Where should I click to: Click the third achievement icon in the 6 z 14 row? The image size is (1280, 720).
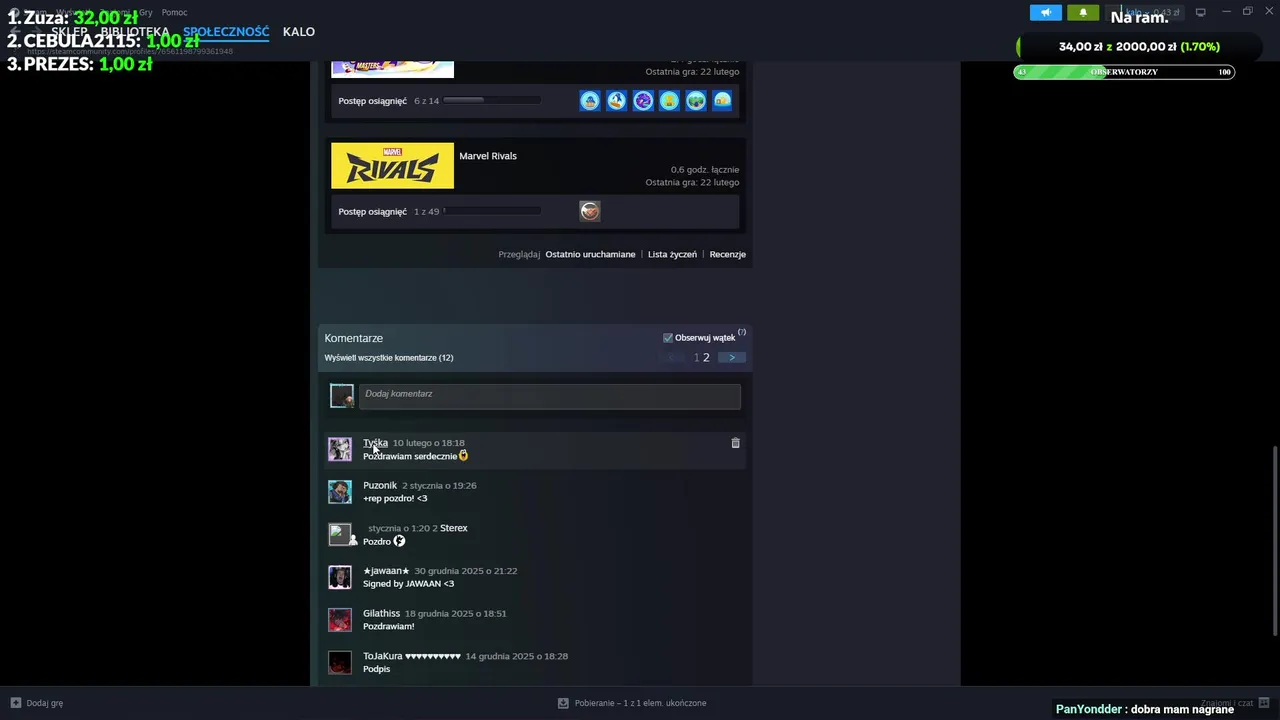[x=643, y=100]
